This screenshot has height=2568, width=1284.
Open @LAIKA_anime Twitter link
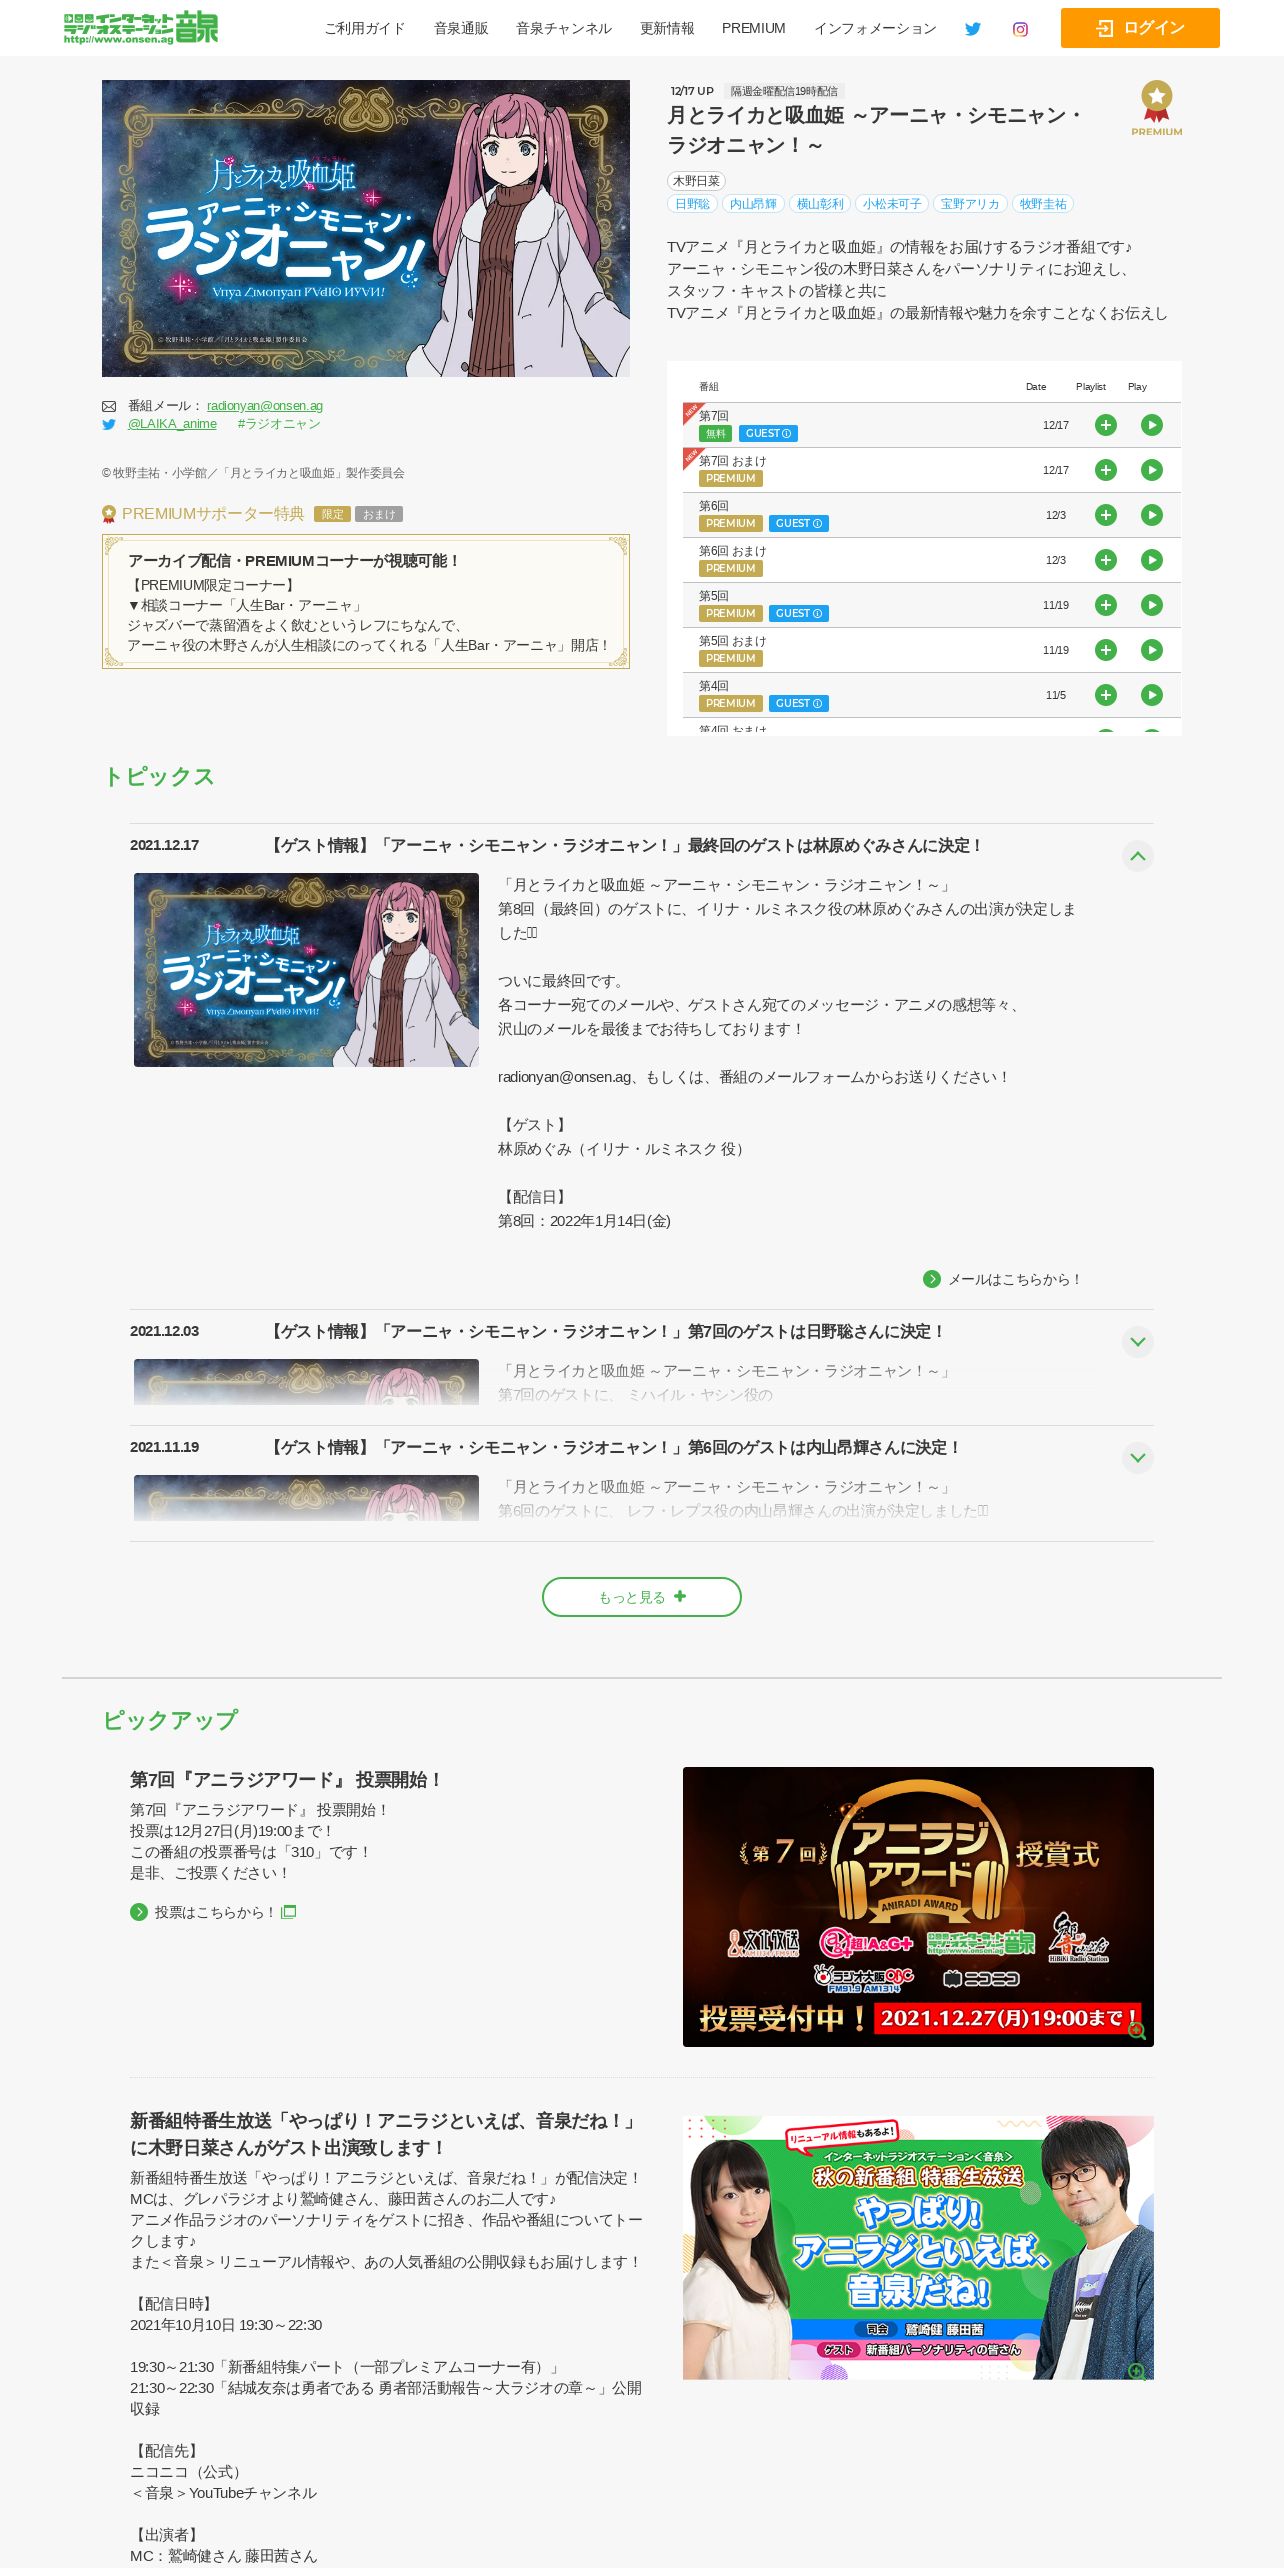pyautogui.click(x=172, y=424)
